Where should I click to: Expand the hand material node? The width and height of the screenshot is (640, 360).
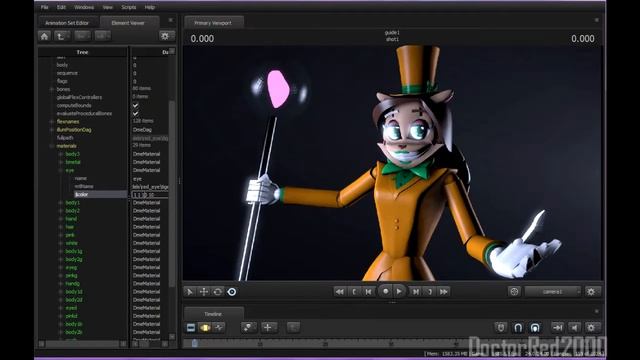(61, 219)
